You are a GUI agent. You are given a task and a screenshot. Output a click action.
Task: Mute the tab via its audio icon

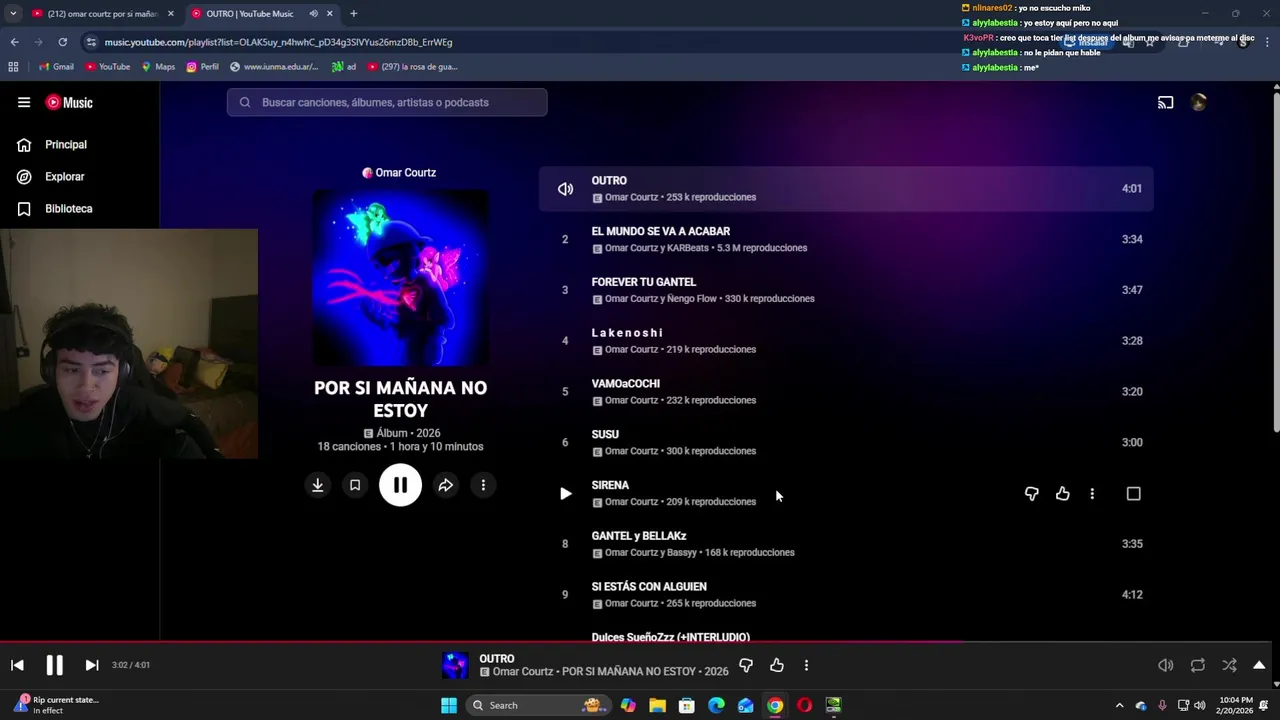click(314, 14)
